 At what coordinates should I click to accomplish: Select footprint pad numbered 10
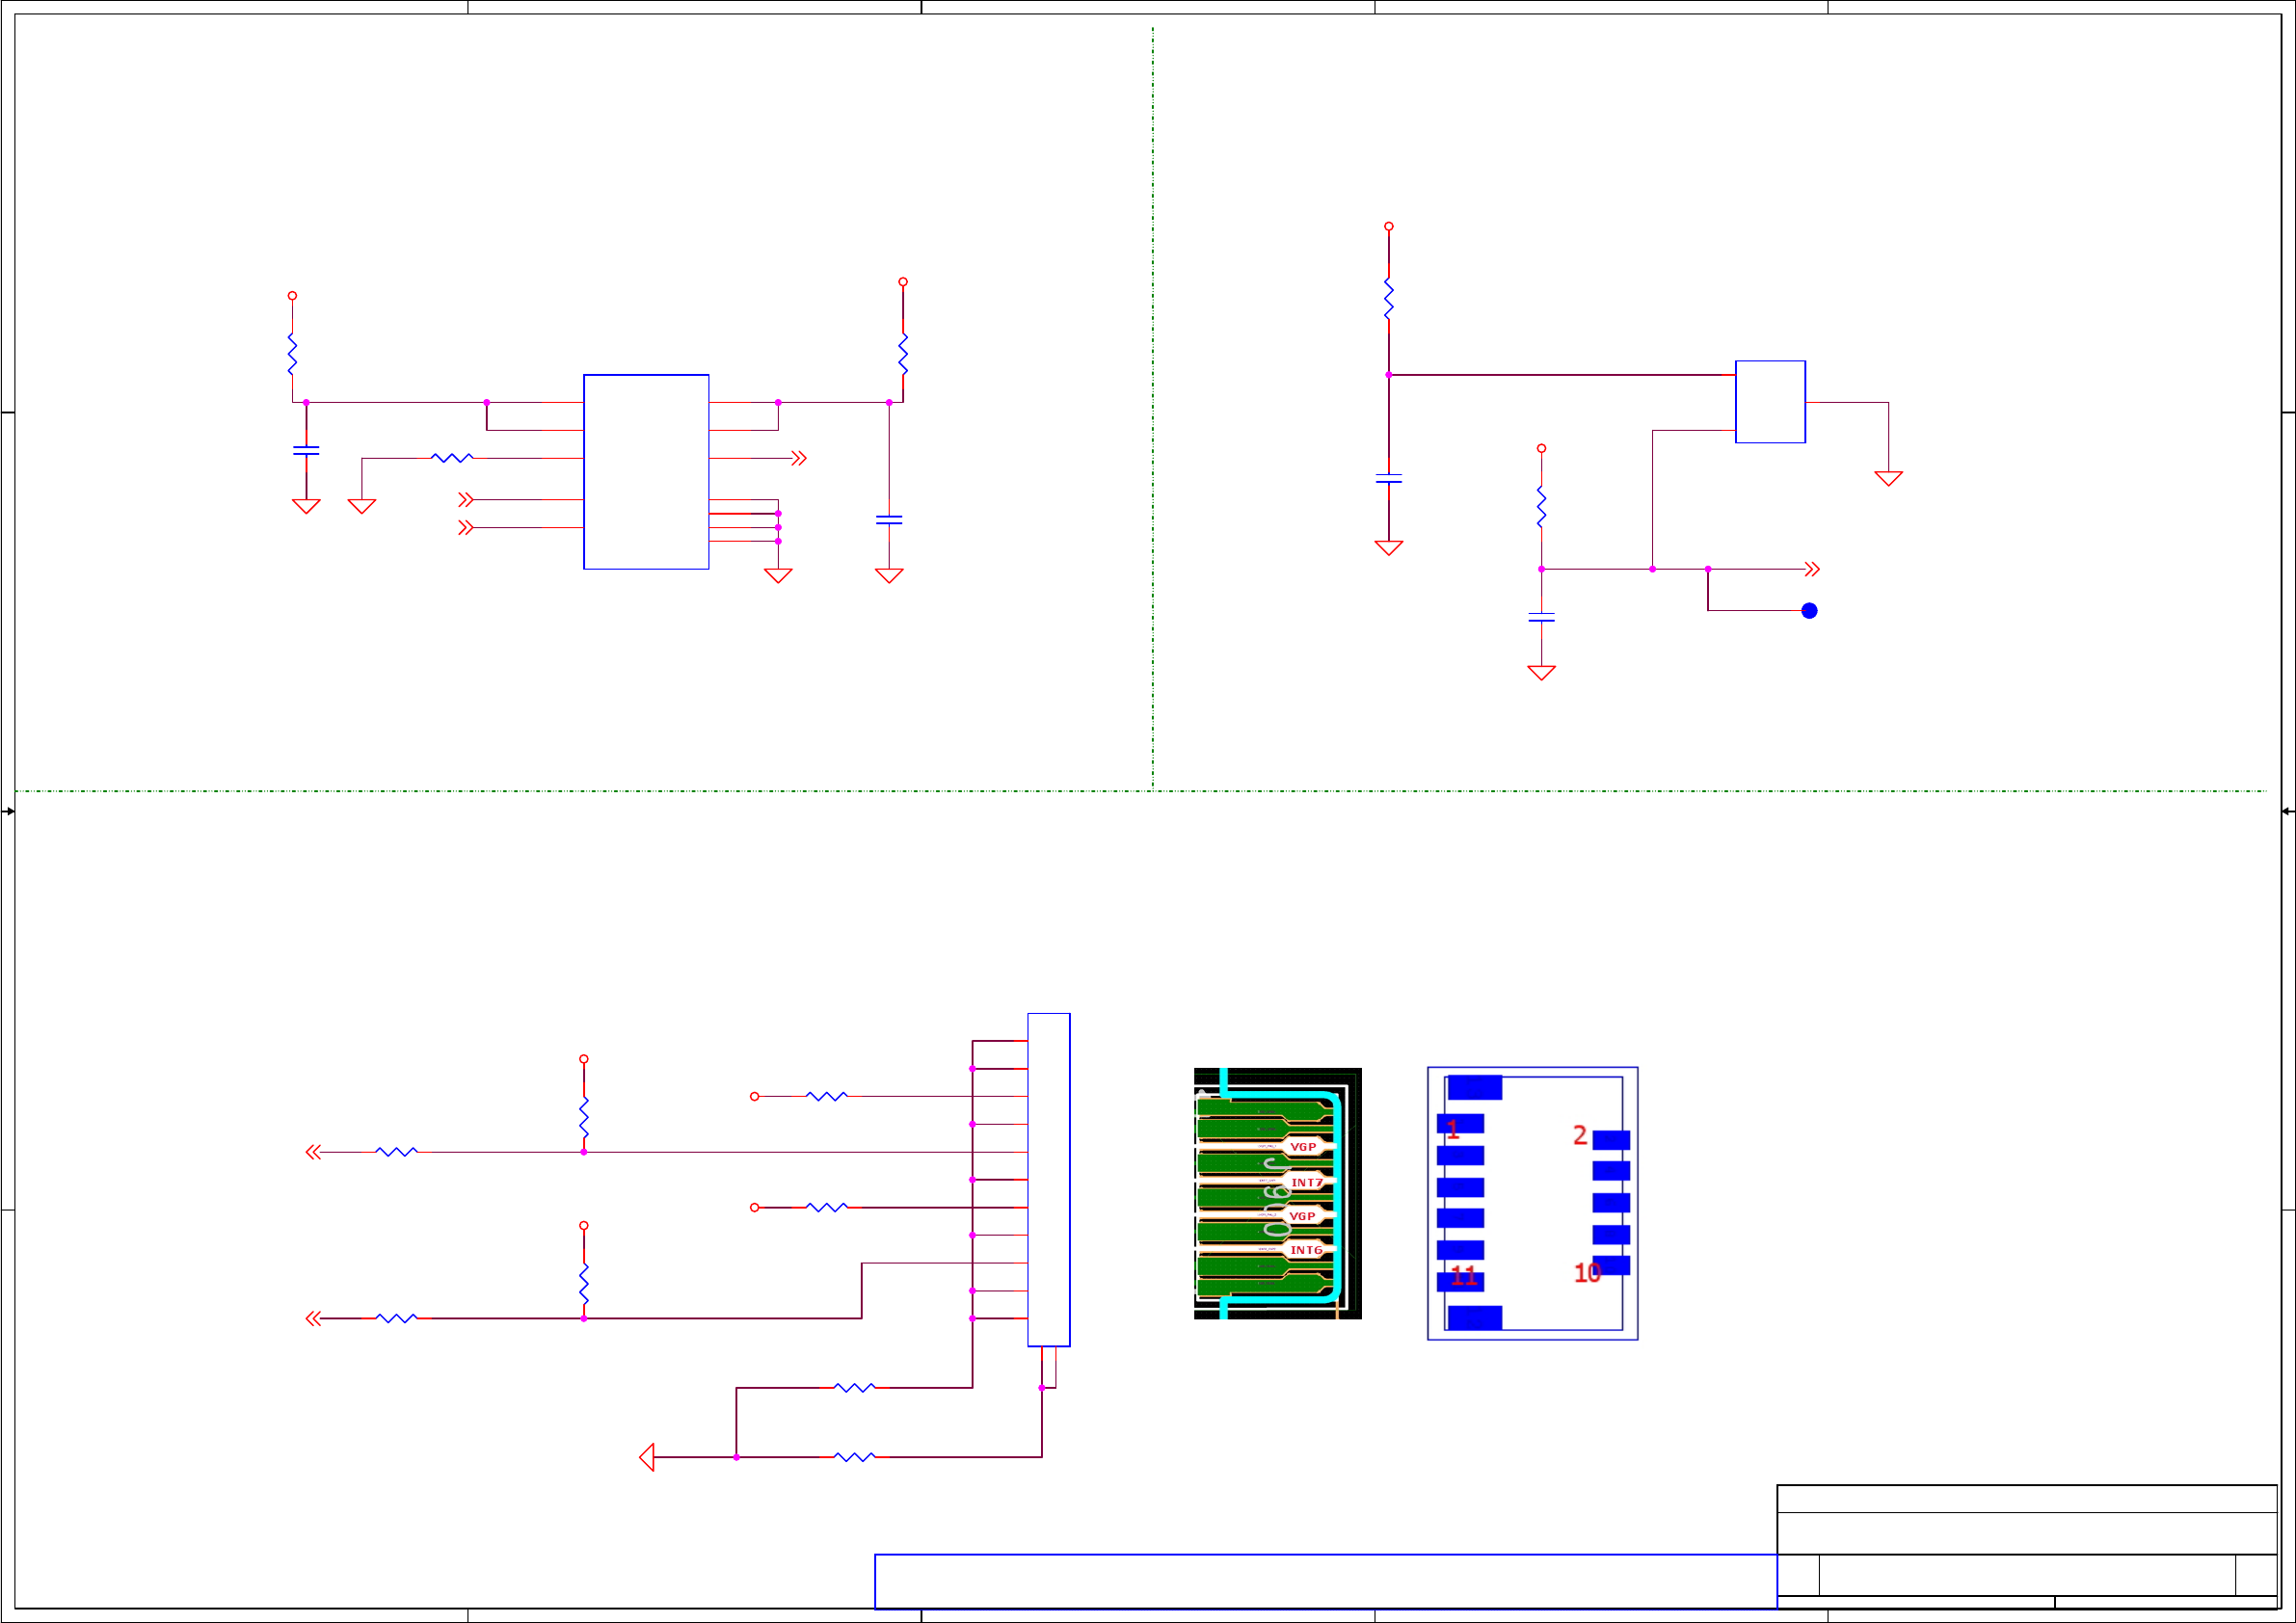1611,1265
